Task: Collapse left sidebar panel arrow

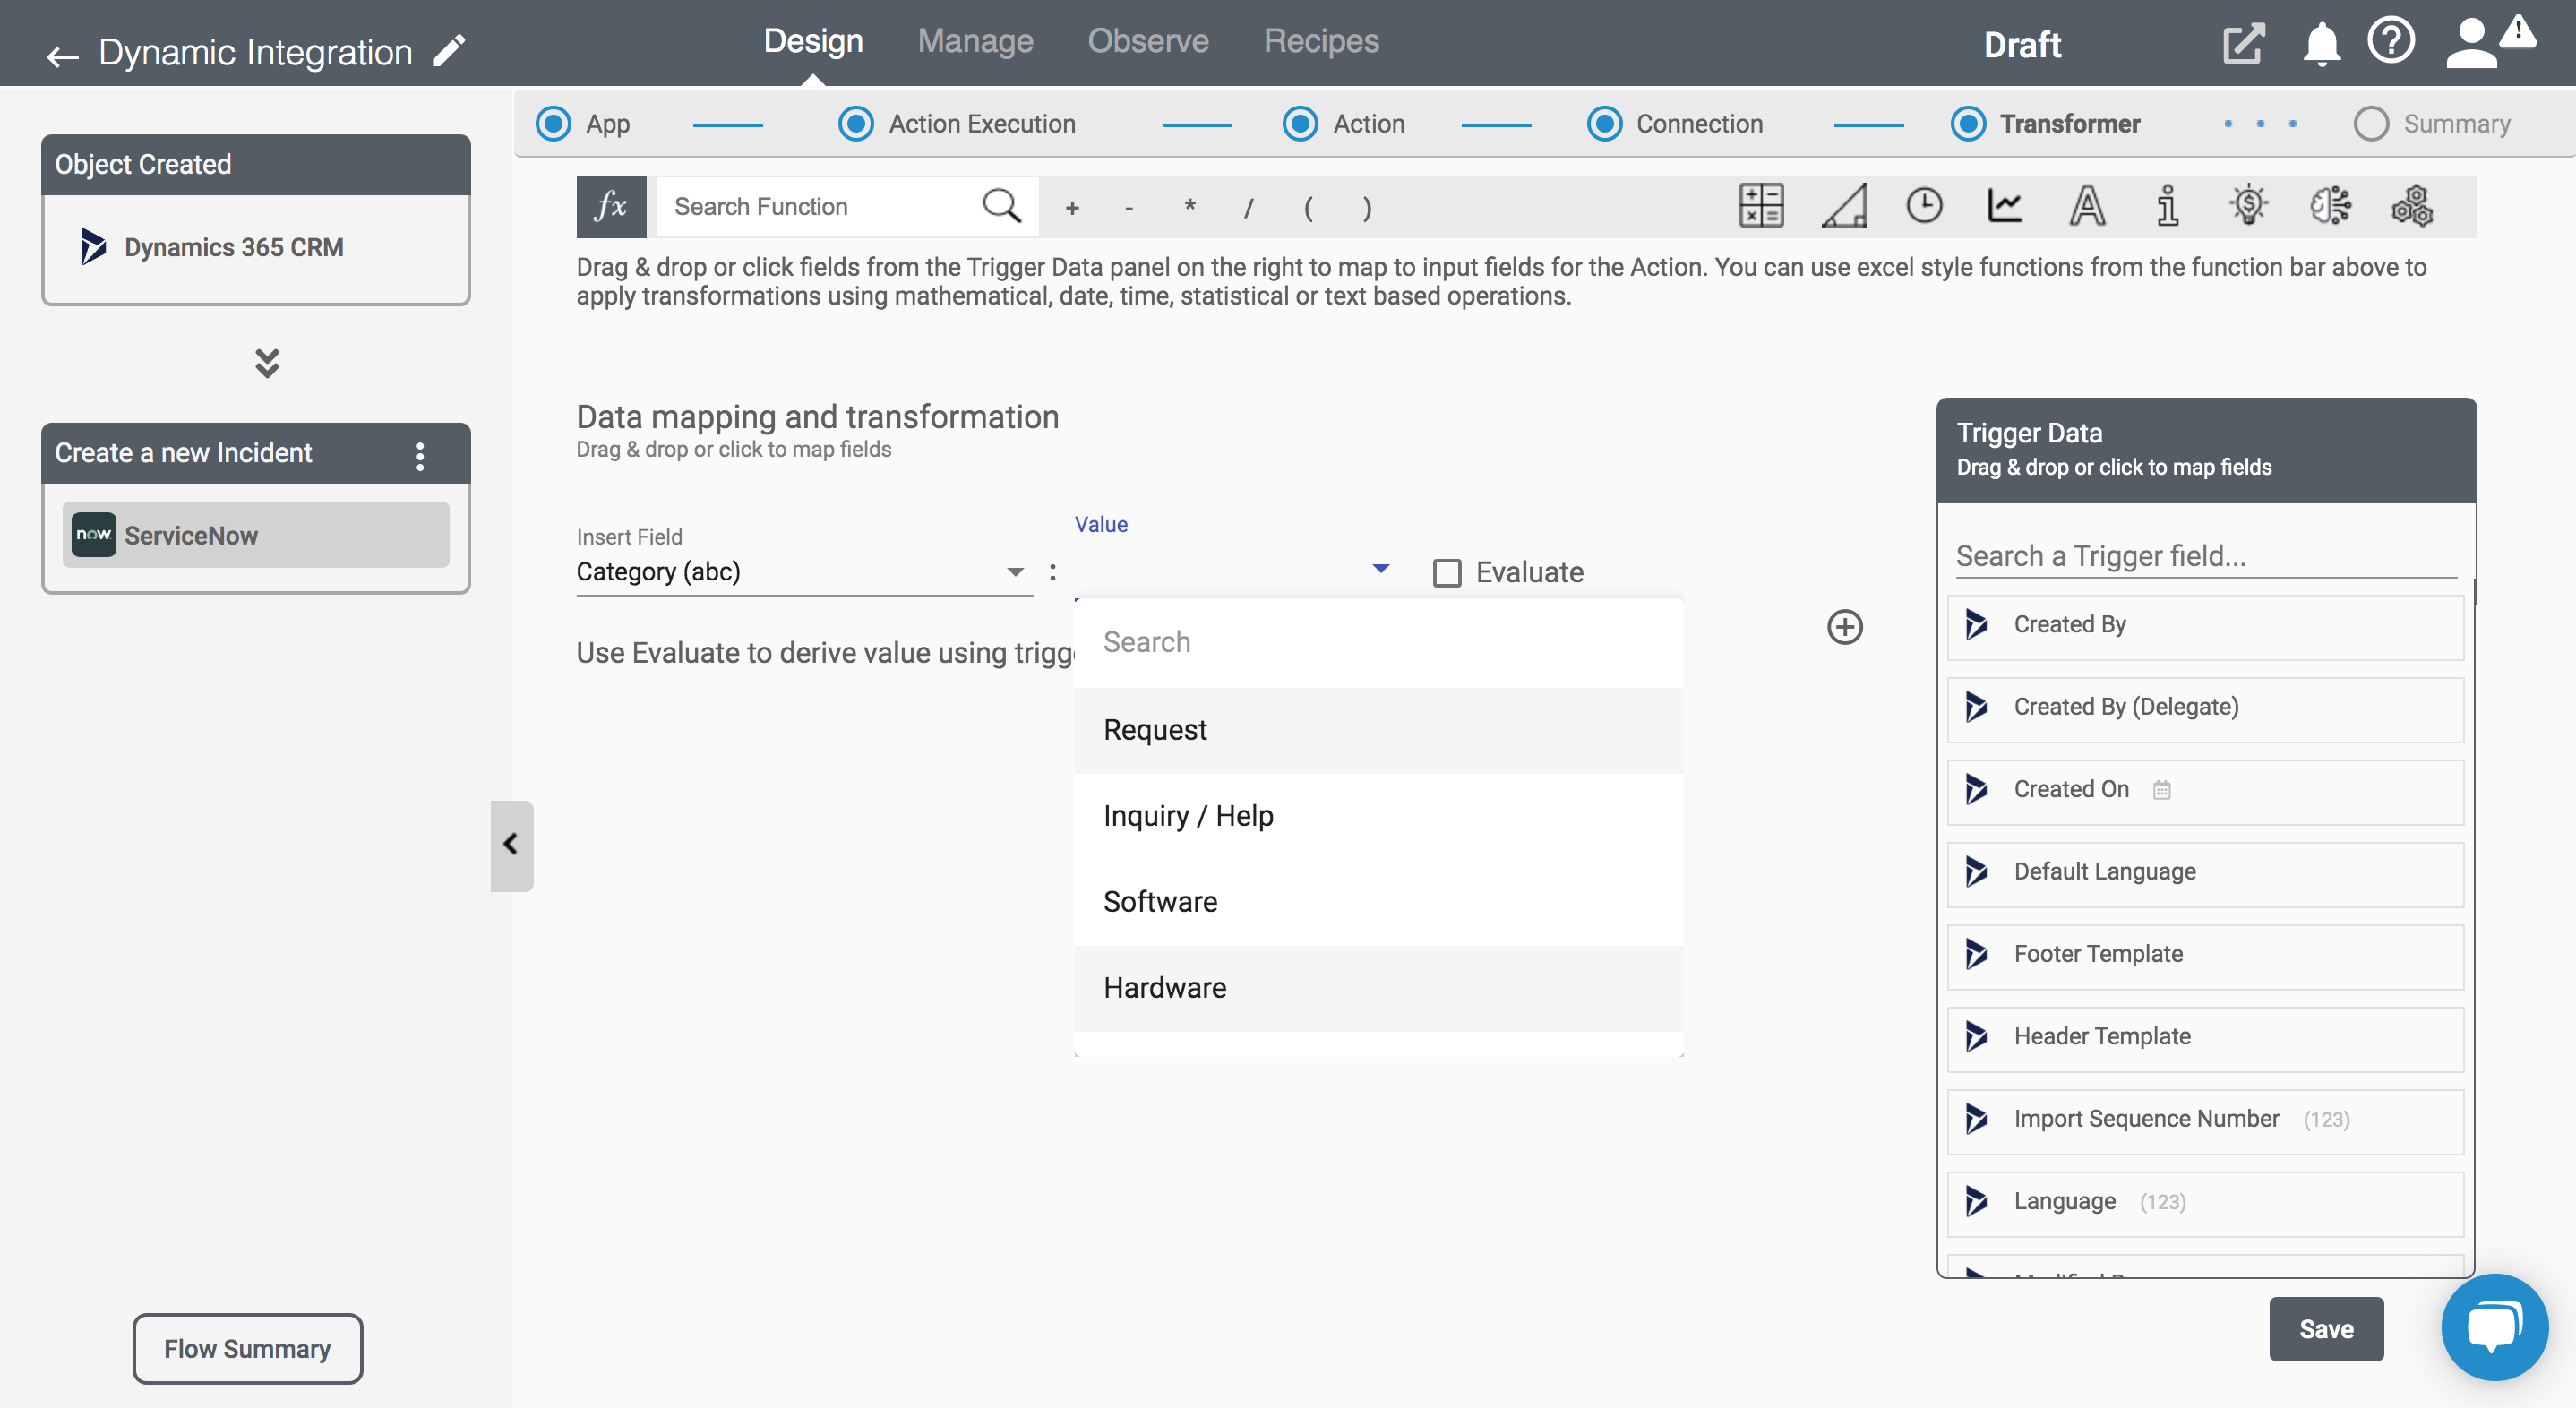Action: point(511,845)
